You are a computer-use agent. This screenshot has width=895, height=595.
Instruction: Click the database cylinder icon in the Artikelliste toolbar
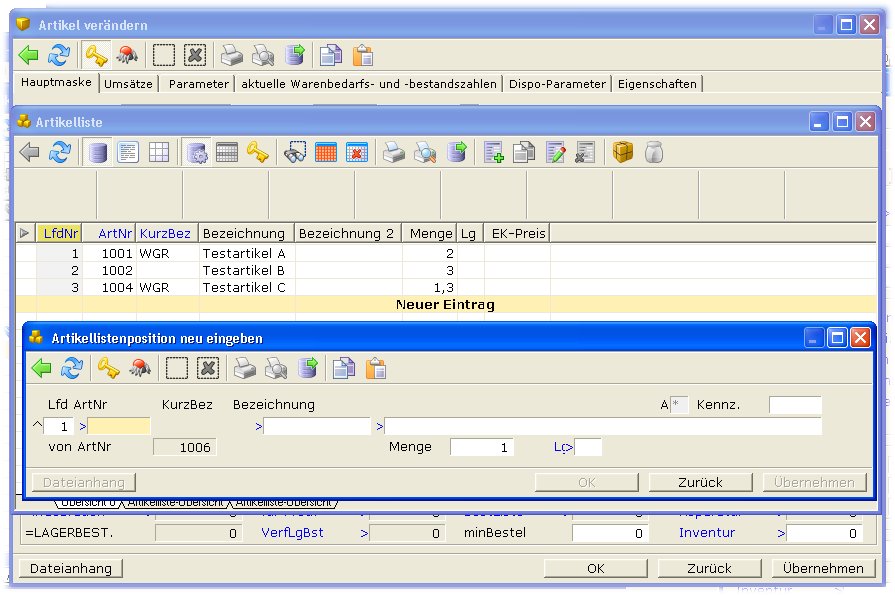coord(97,152)
